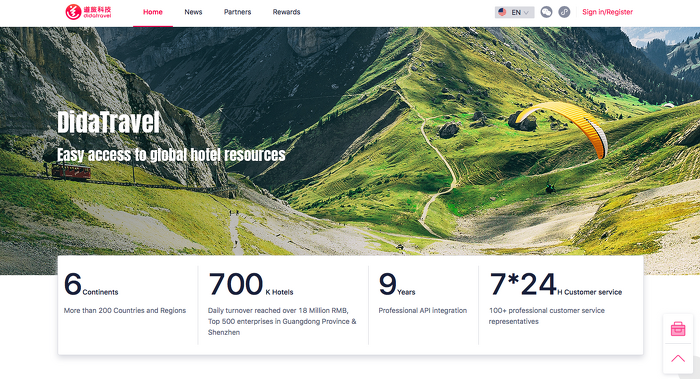This screenshot has height=379, width=700.
Task: Click the red mountain train in the banner
Action: (71, 171)
